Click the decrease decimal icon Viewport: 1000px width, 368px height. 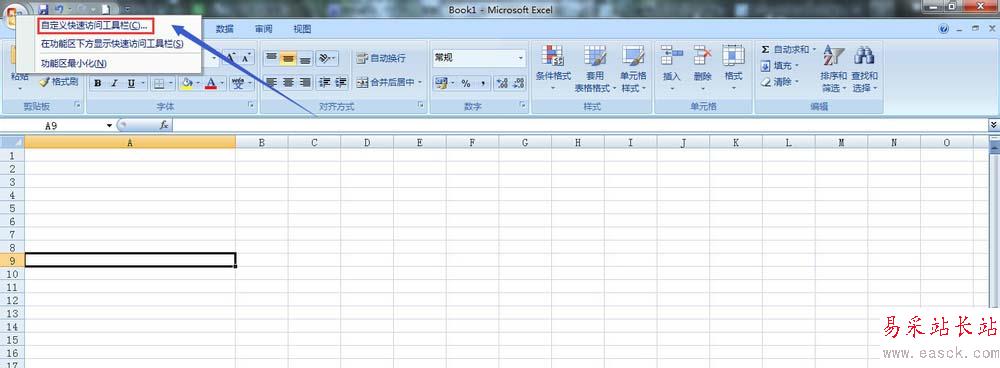(518, 83)
